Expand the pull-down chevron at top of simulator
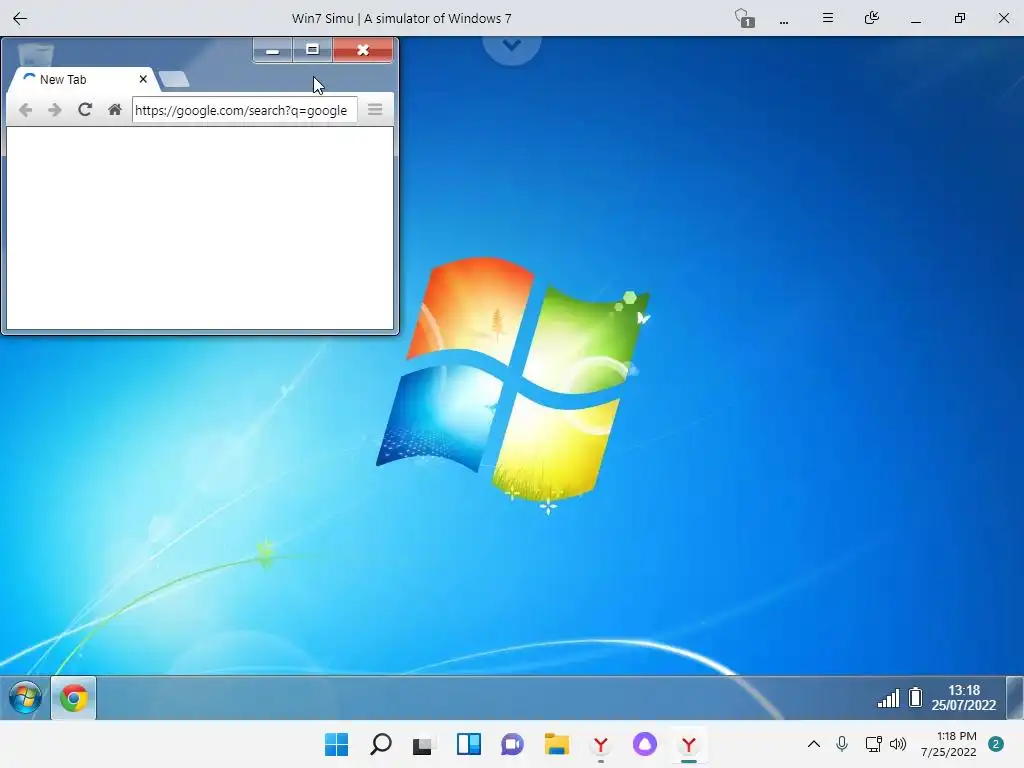The height and width of the screenshot is (768, 1024). (512, 46)
